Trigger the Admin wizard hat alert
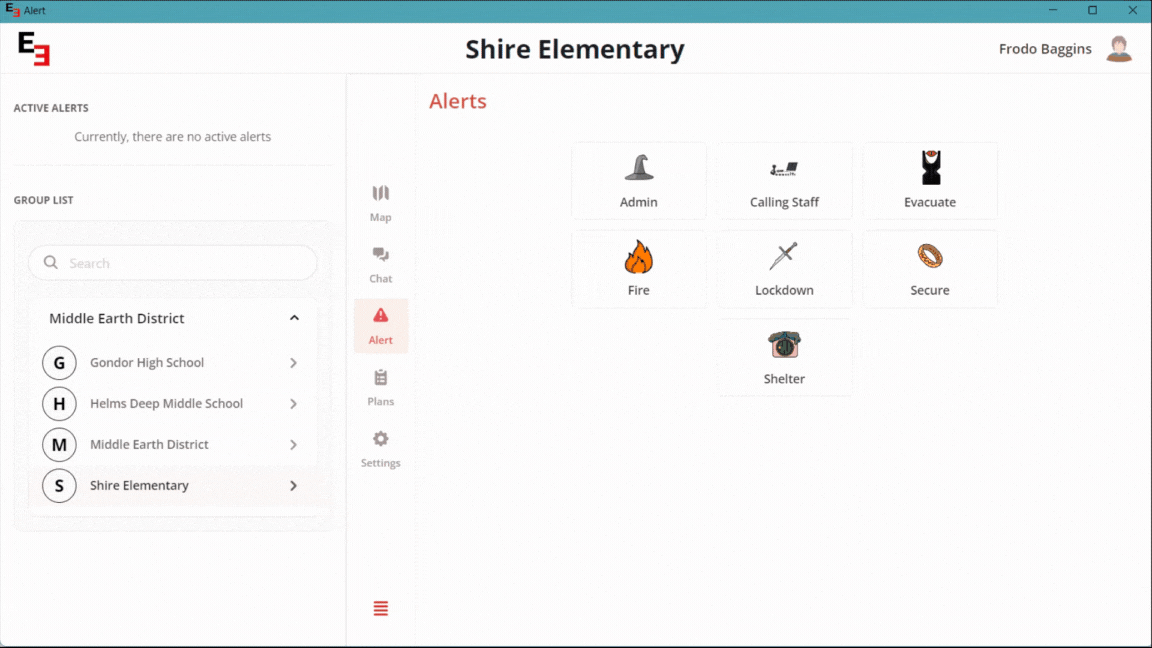Screen dimensions: 1152x648 (x=639, y=180)
